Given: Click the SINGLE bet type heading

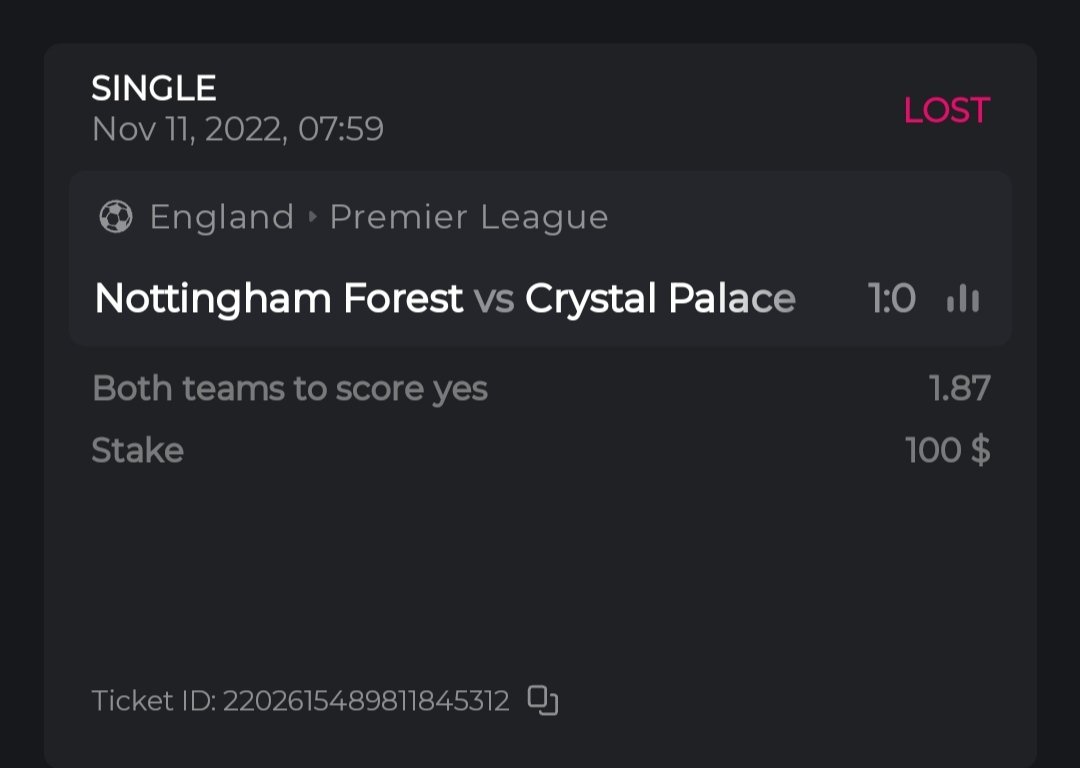Looking at the screenshot, I should (154, 89).
